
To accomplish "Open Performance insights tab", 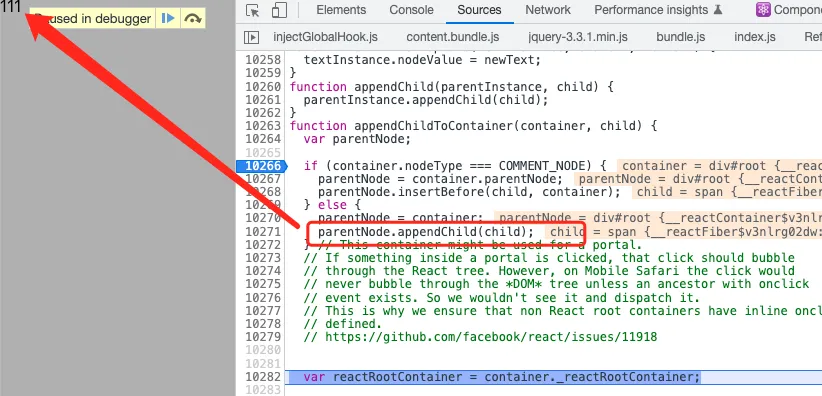I will point(658,10).
